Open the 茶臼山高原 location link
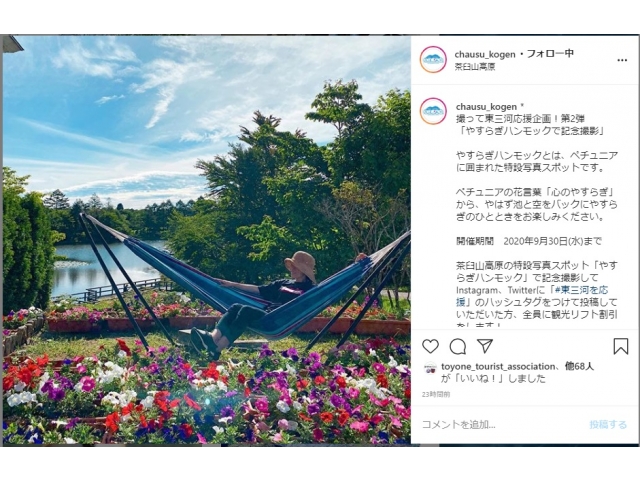Image resolution: width=640 pixels, height=480 pixels. [x=475, y=67]
